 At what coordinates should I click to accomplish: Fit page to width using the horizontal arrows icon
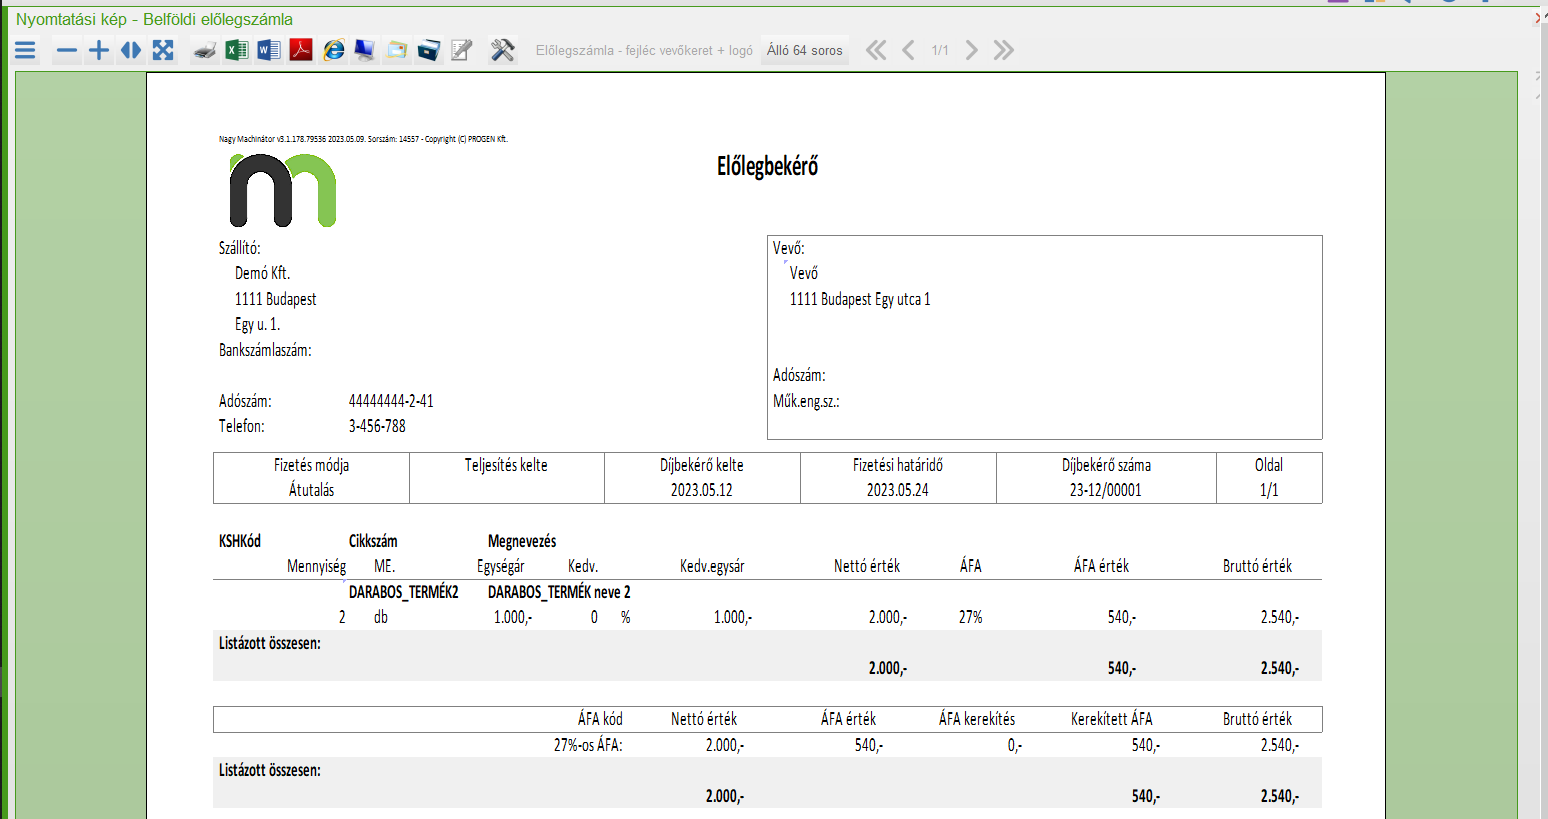[131, 50]
